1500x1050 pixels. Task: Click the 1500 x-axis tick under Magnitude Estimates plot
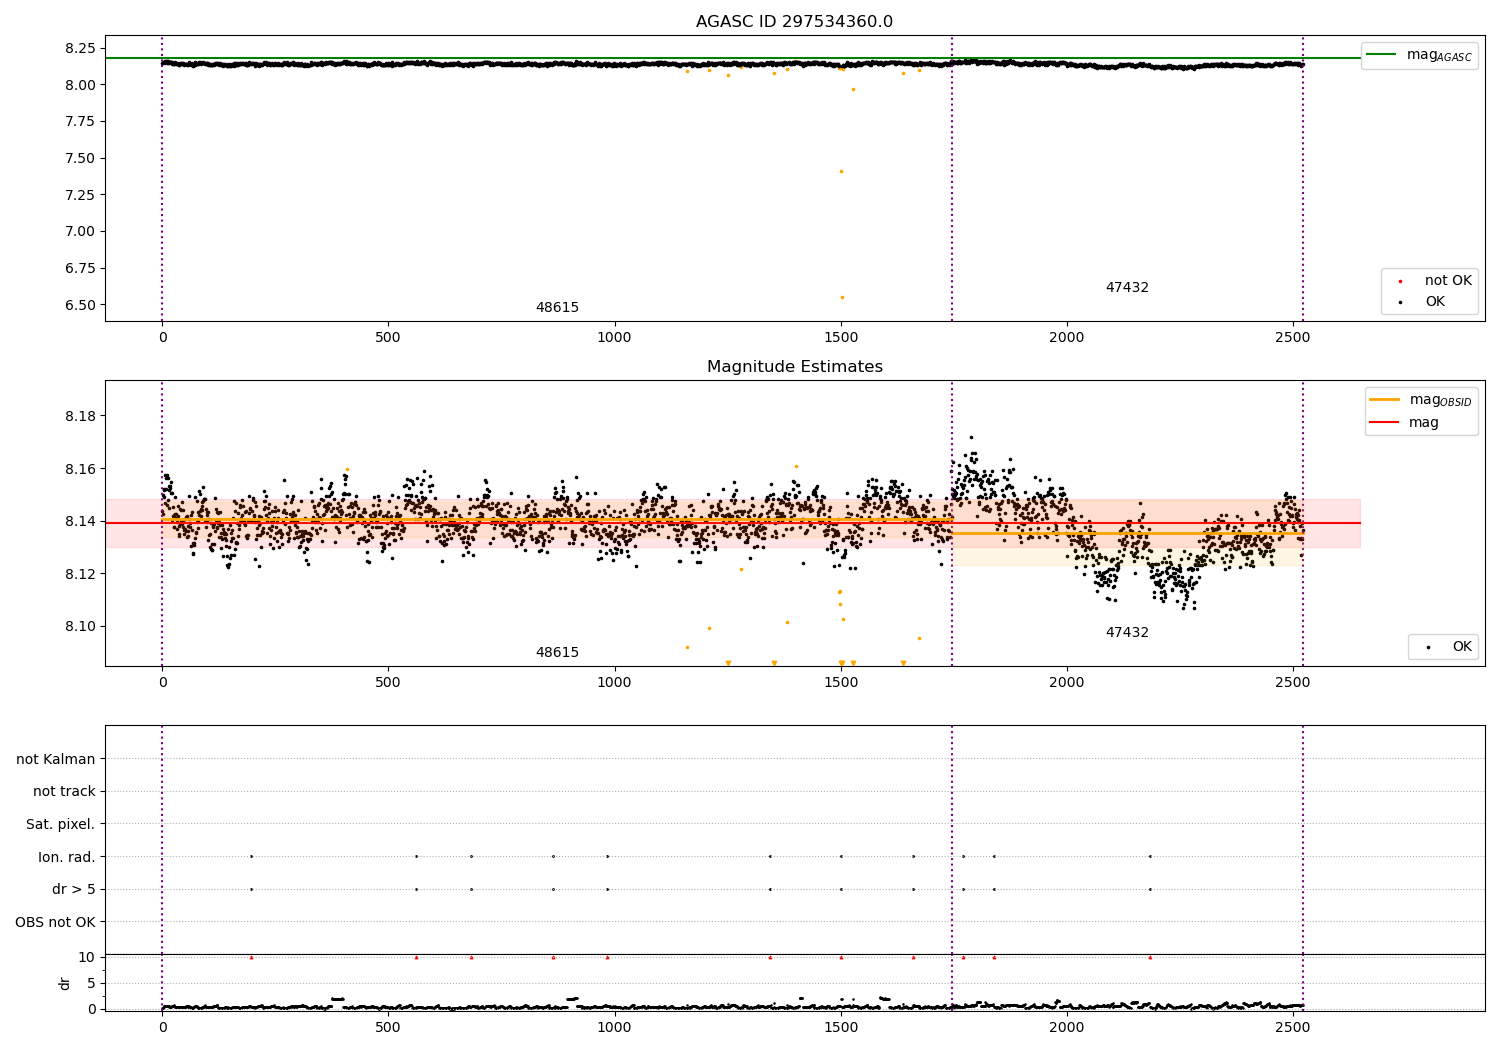[x=841, y=683]
